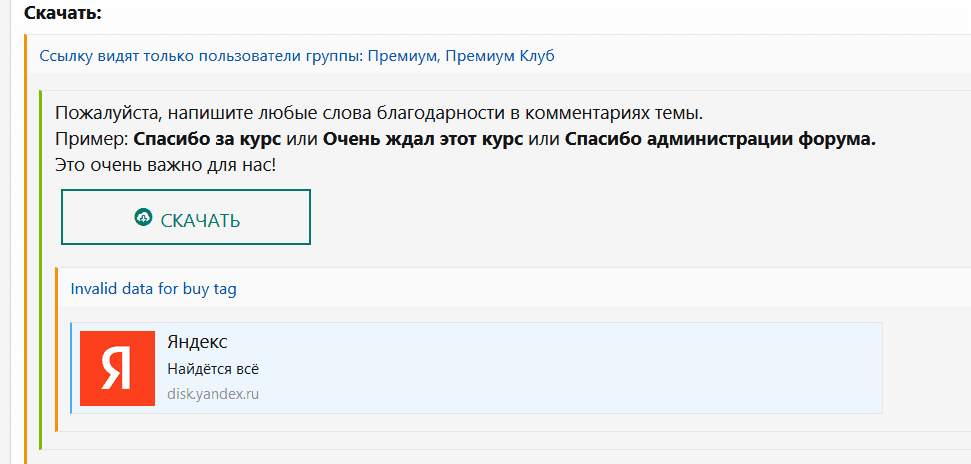The width and height of the screenshot is (971, 464).
Task: Click the bold Очень ждал этот курс example
Action: 423,138
